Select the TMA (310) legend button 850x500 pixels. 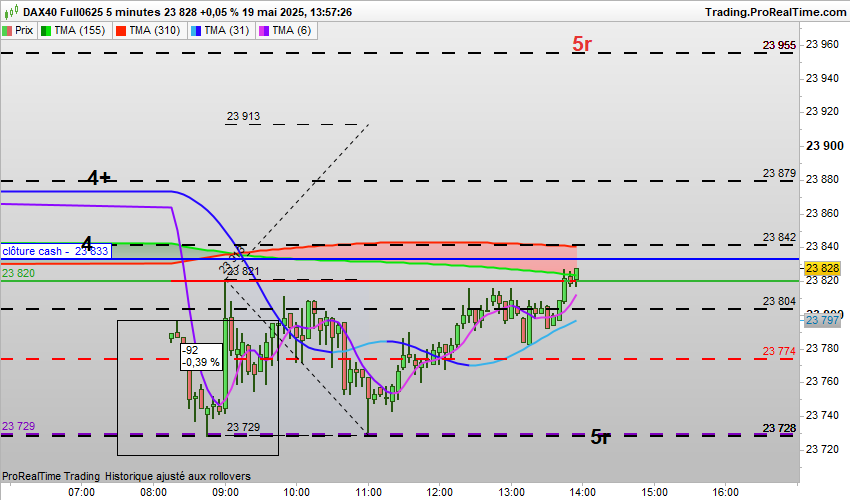[149, 30]
